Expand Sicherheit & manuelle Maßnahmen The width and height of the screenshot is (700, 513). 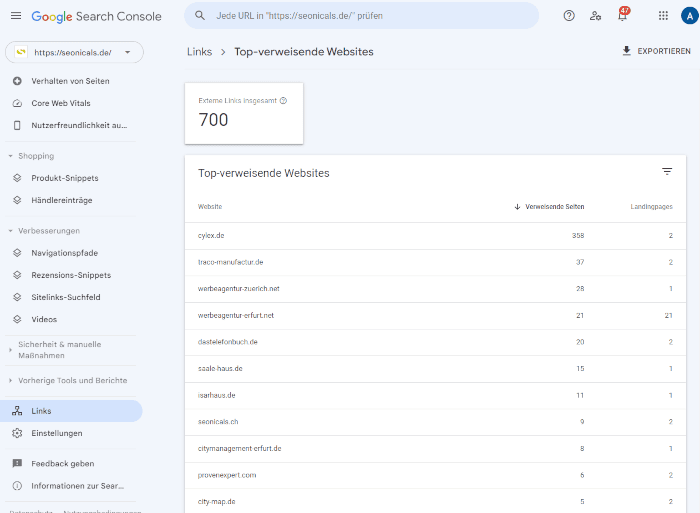[10, 350]
